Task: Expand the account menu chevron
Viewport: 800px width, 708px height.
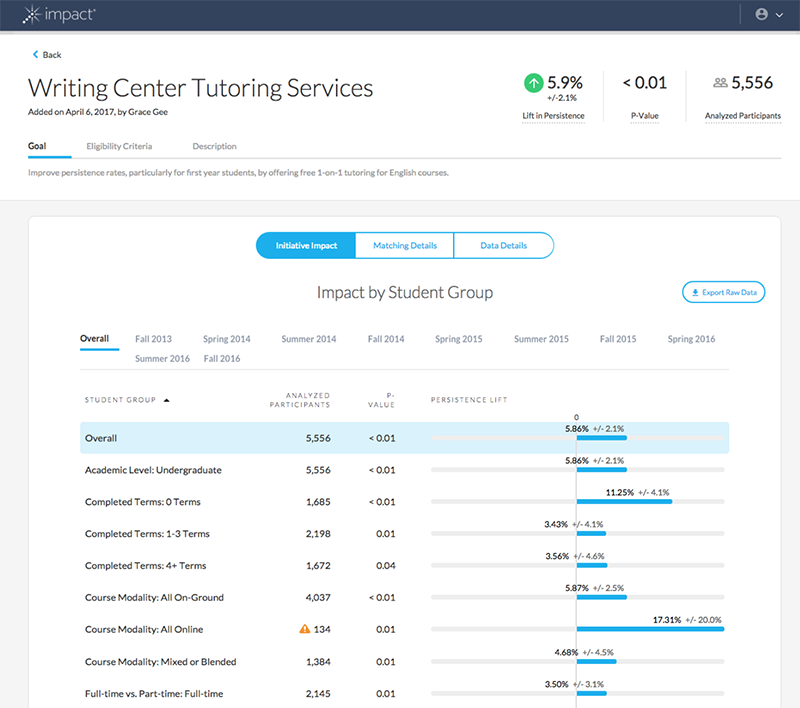Action: (779, 15)
